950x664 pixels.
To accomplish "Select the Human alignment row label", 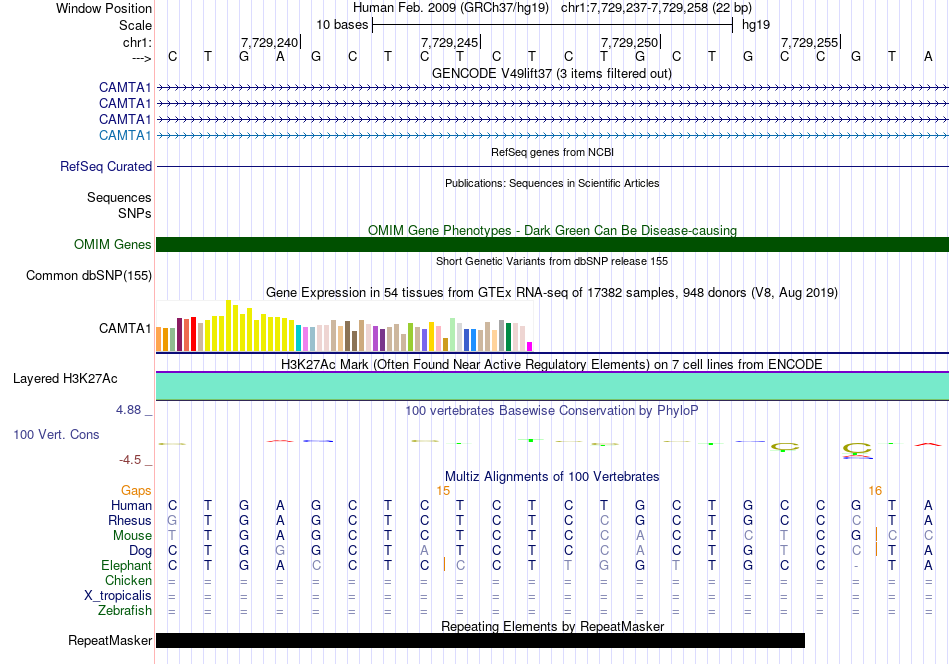I will (x=131, y=505).
